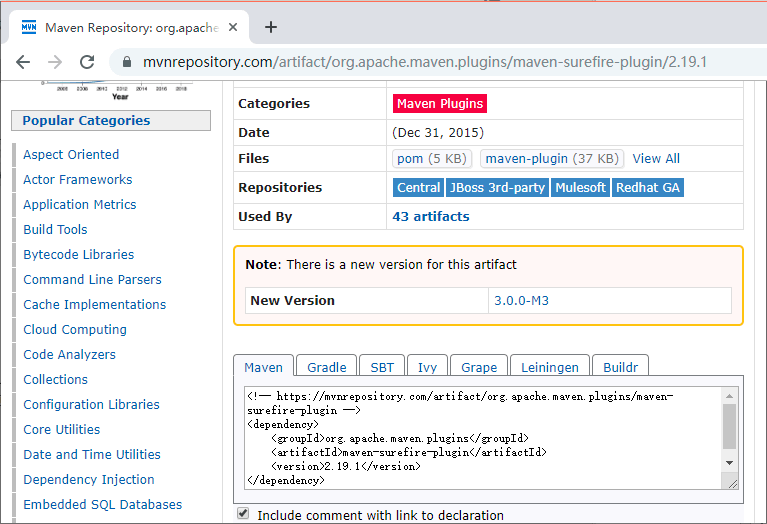Switch to the Gradle tab
This screenshot has width=767, height=524.
tap(326, 367)
